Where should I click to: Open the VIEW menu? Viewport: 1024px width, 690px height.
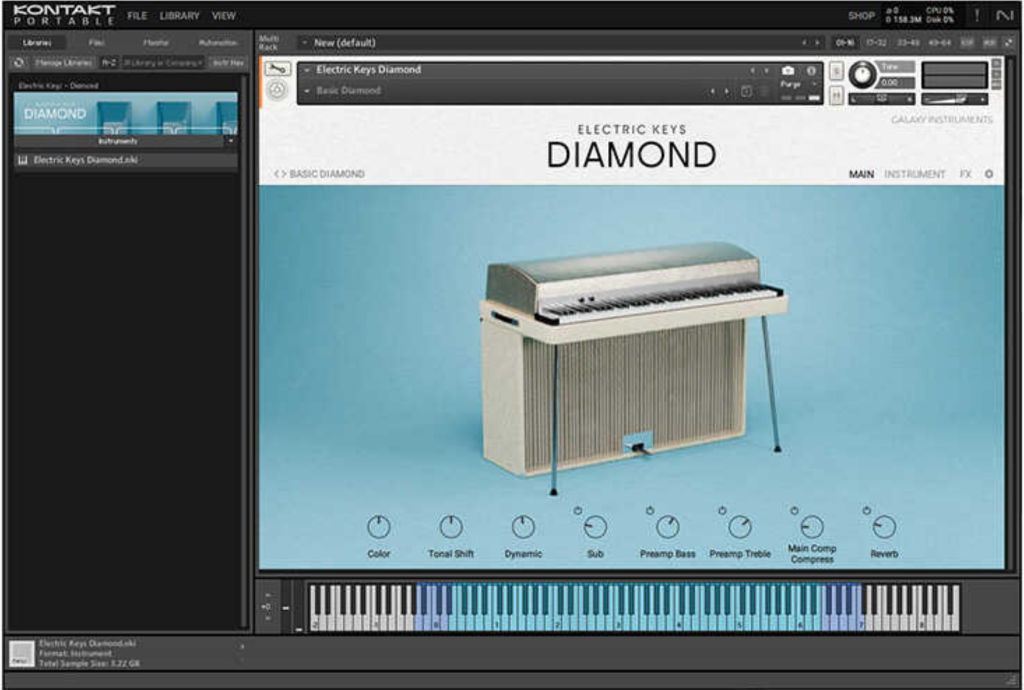coord(223,16)
